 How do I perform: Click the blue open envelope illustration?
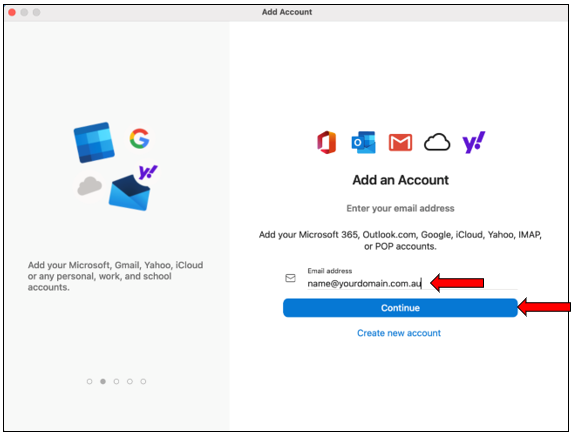click(x=129, y=193)
